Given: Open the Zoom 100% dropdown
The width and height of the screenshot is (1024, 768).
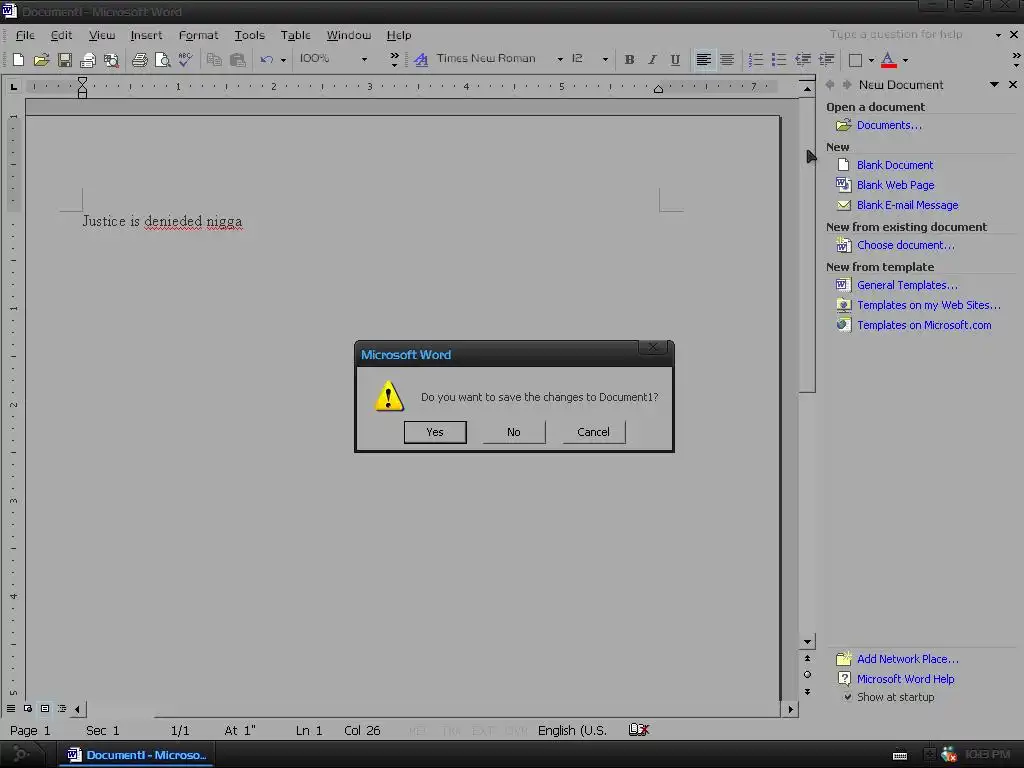Looking at the screenshot, I should pyautogui.click(x=364, y=59).
